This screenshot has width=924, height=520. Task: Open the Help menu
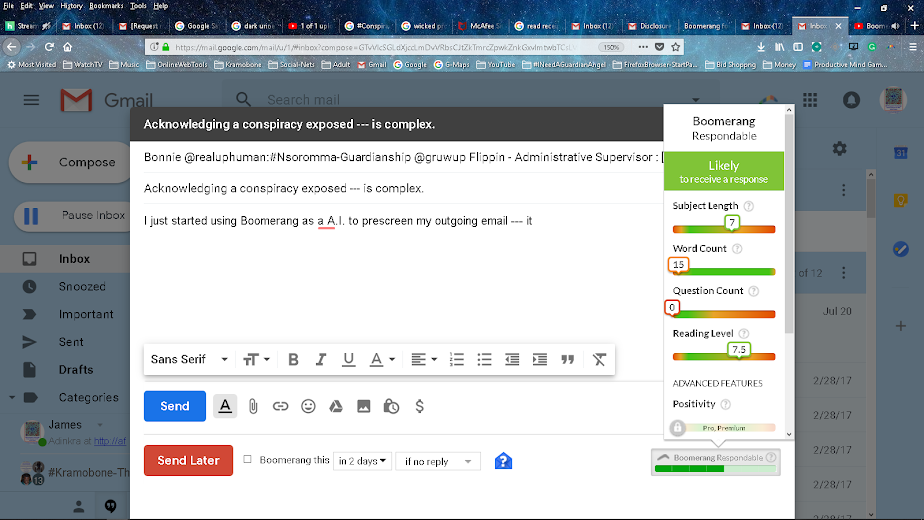click(160, 6)
